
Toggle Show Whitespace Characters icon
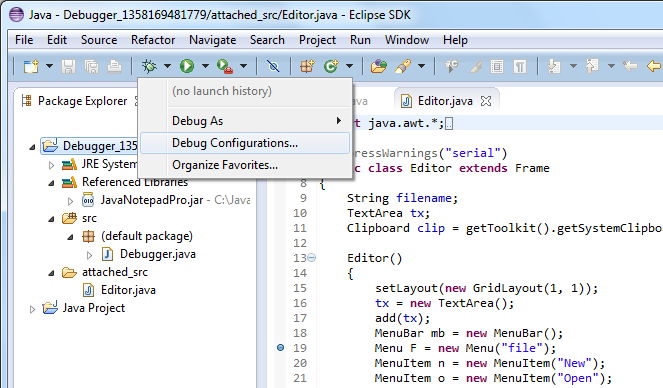520,67
